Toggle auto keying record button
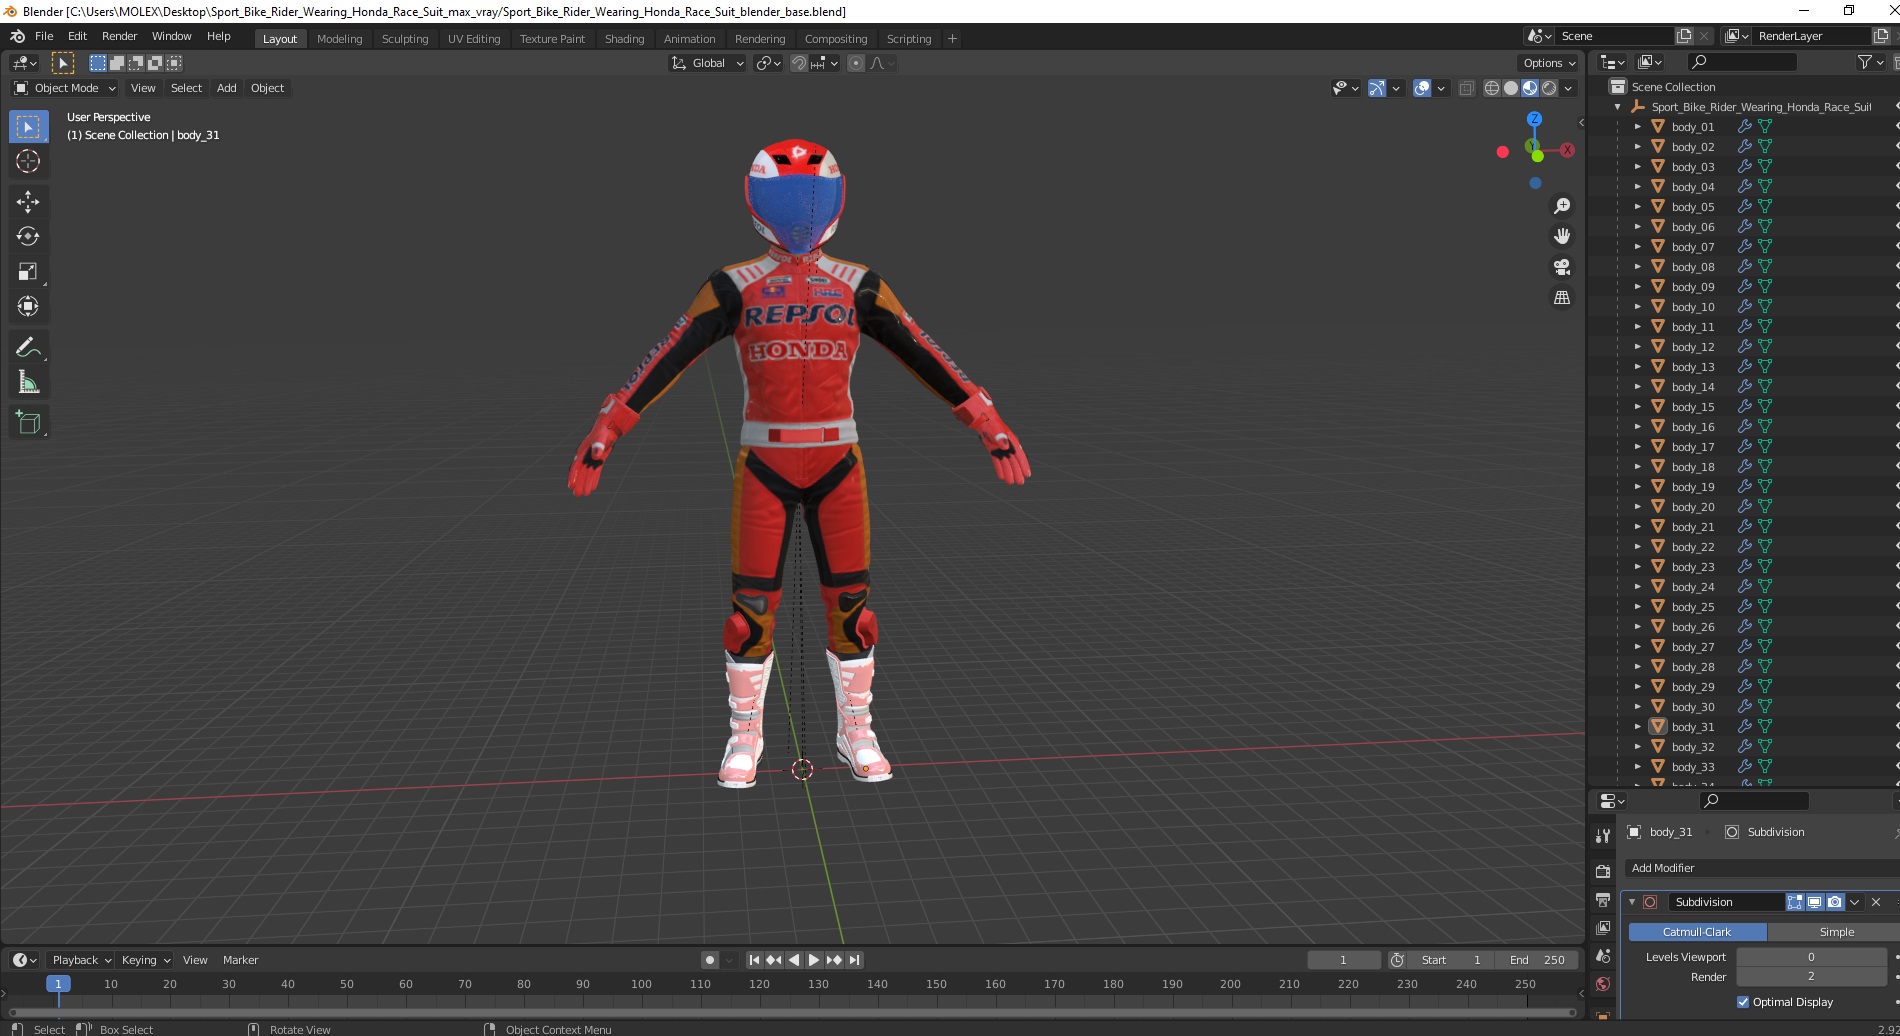Screen dimensions: 1900x1036 (x=710, y=960)
